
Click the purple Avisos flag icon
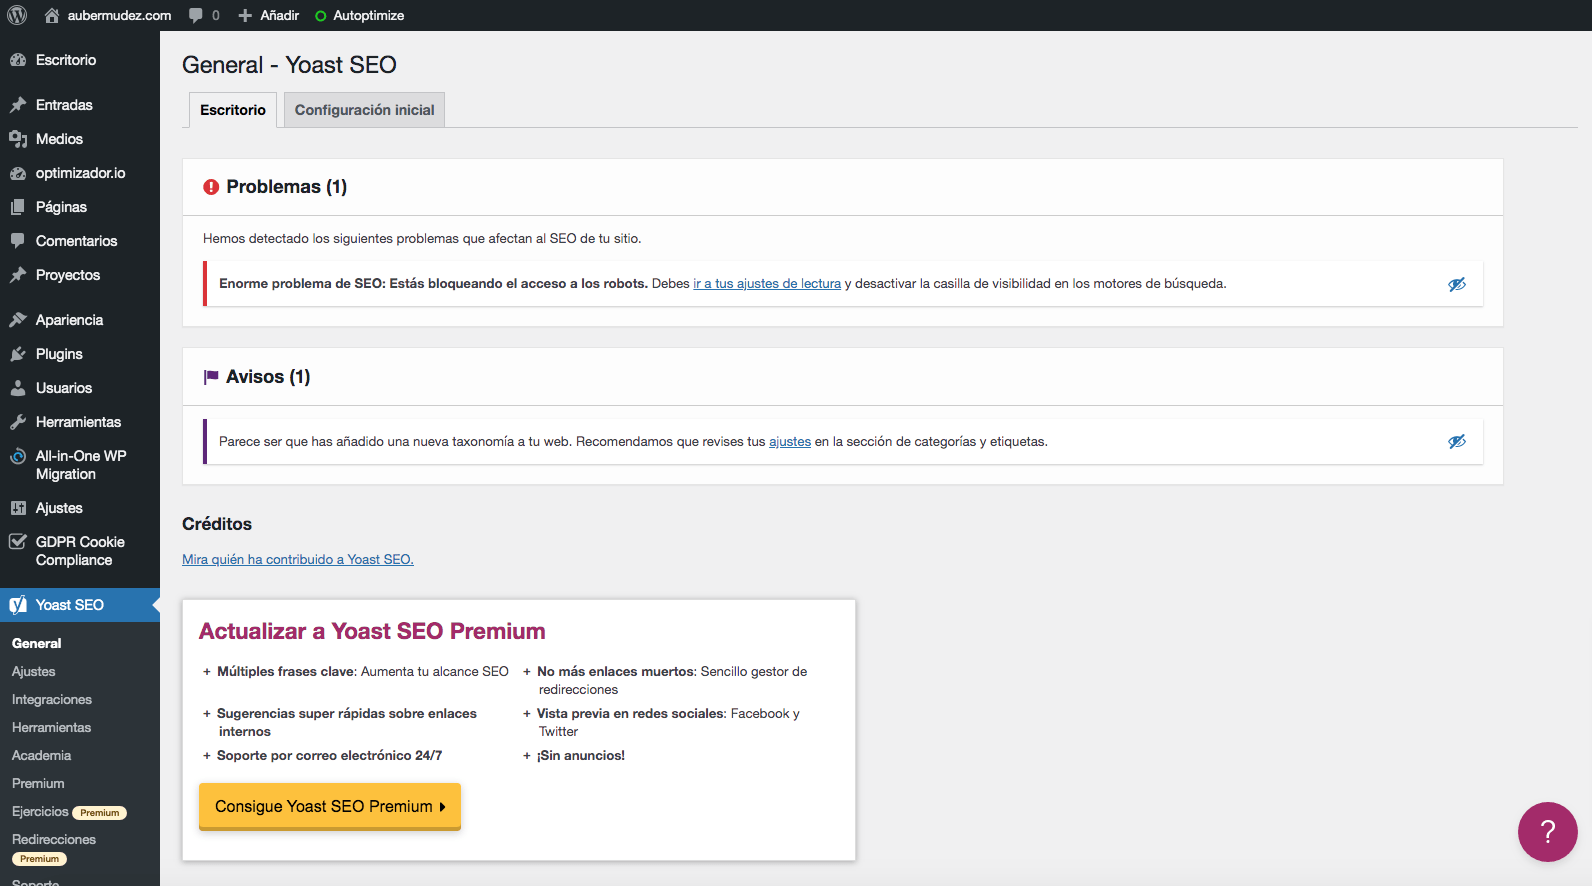point(211,377)
